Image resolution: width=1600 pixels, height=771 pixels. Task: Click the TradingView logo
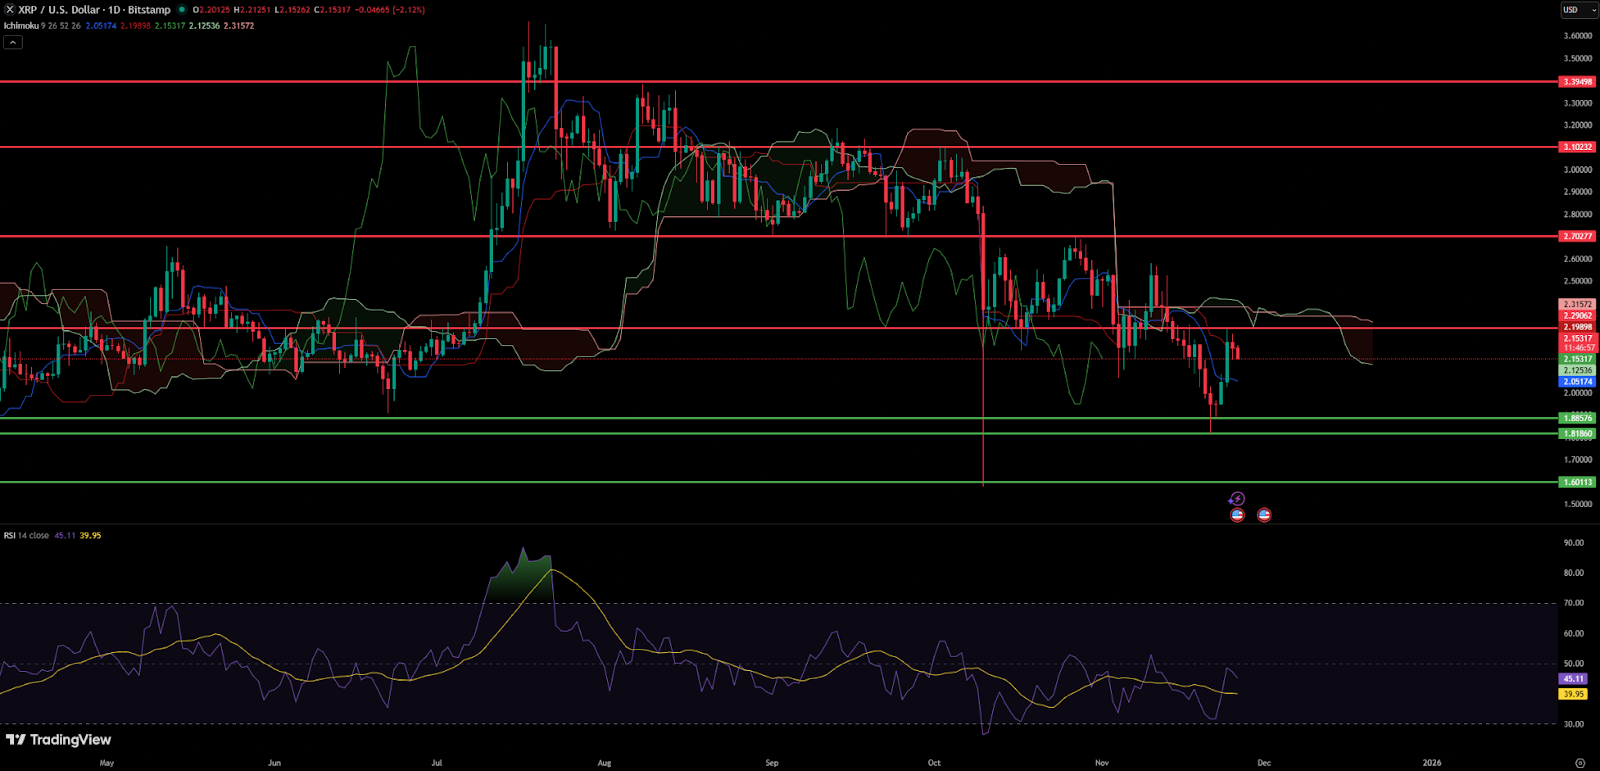click(x=59, y=740)
